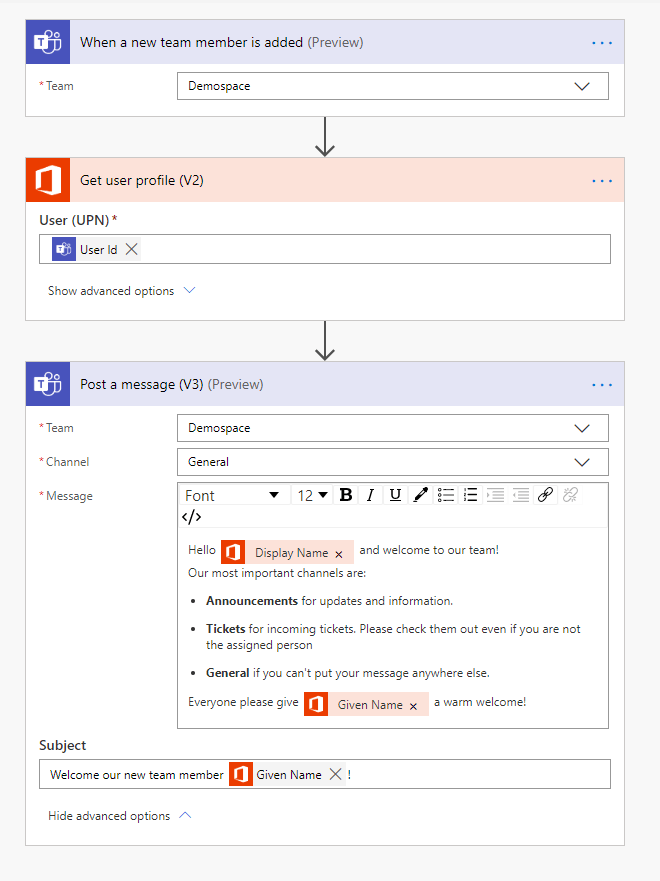Remove Display Name token from message

339,553
